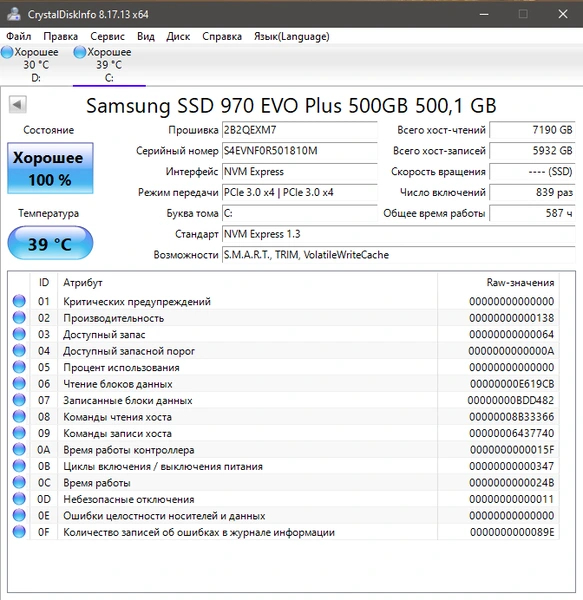The width and height of the screenshot is (583, 600).
Task: Click the 39 °C temperature button
Action: [50, 243]
